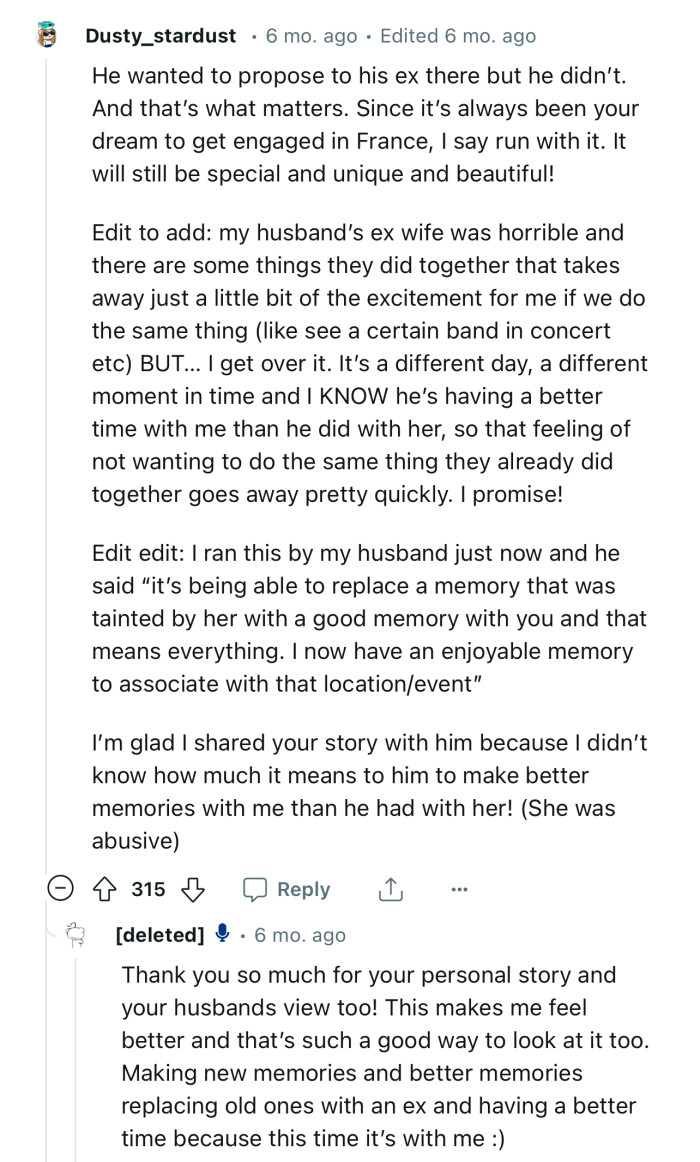Click the speech bubble Reply icon

tap(257, 889)
